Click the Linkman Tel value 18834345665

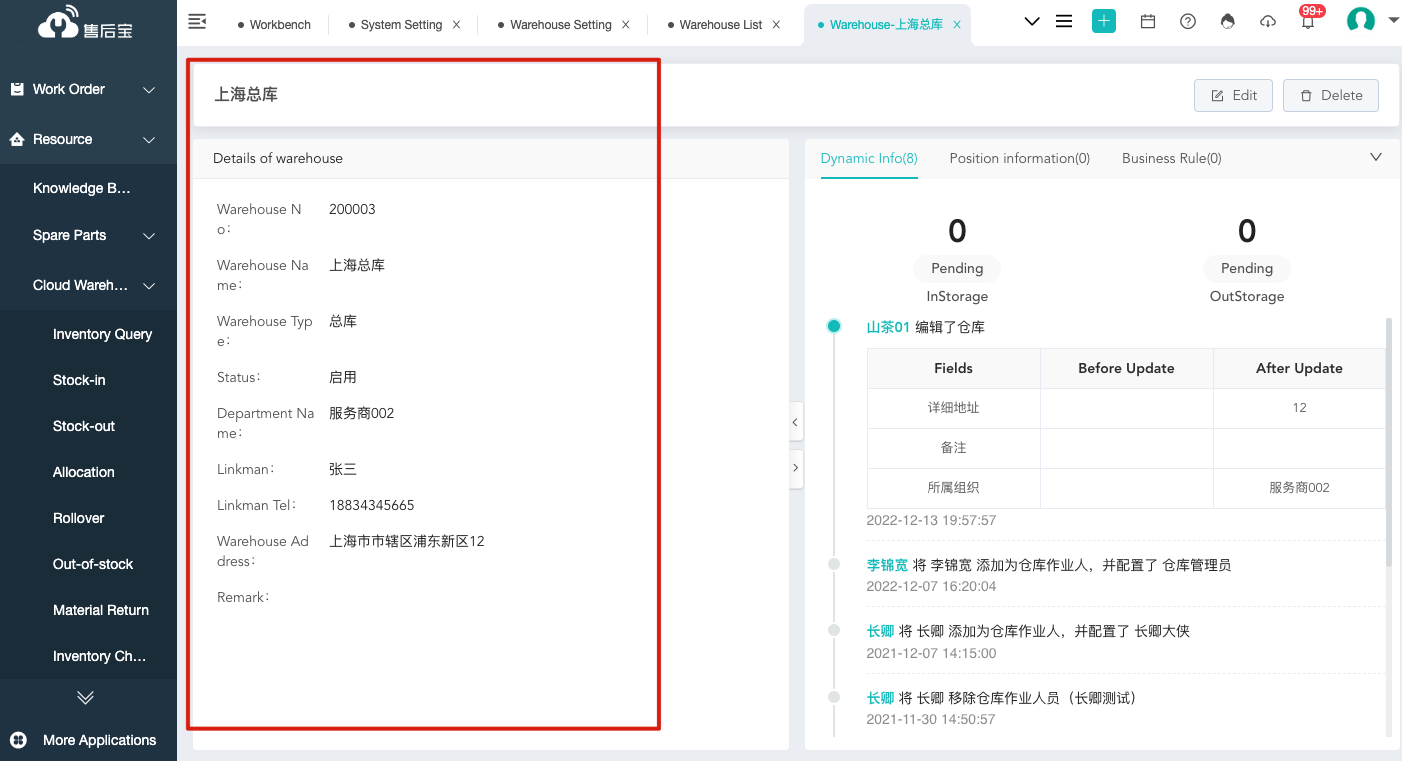372,505
